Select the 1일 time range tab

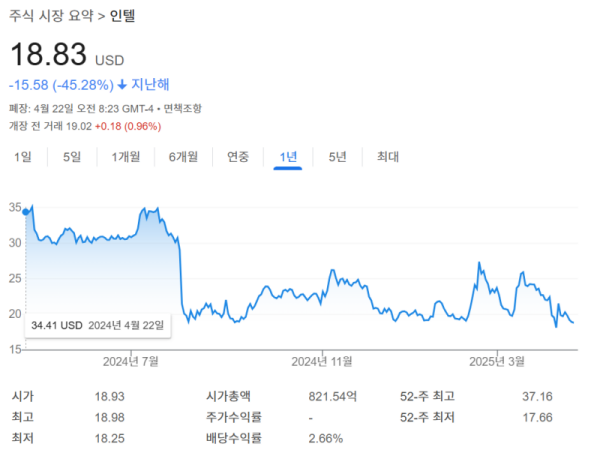(x=23, y=156)
